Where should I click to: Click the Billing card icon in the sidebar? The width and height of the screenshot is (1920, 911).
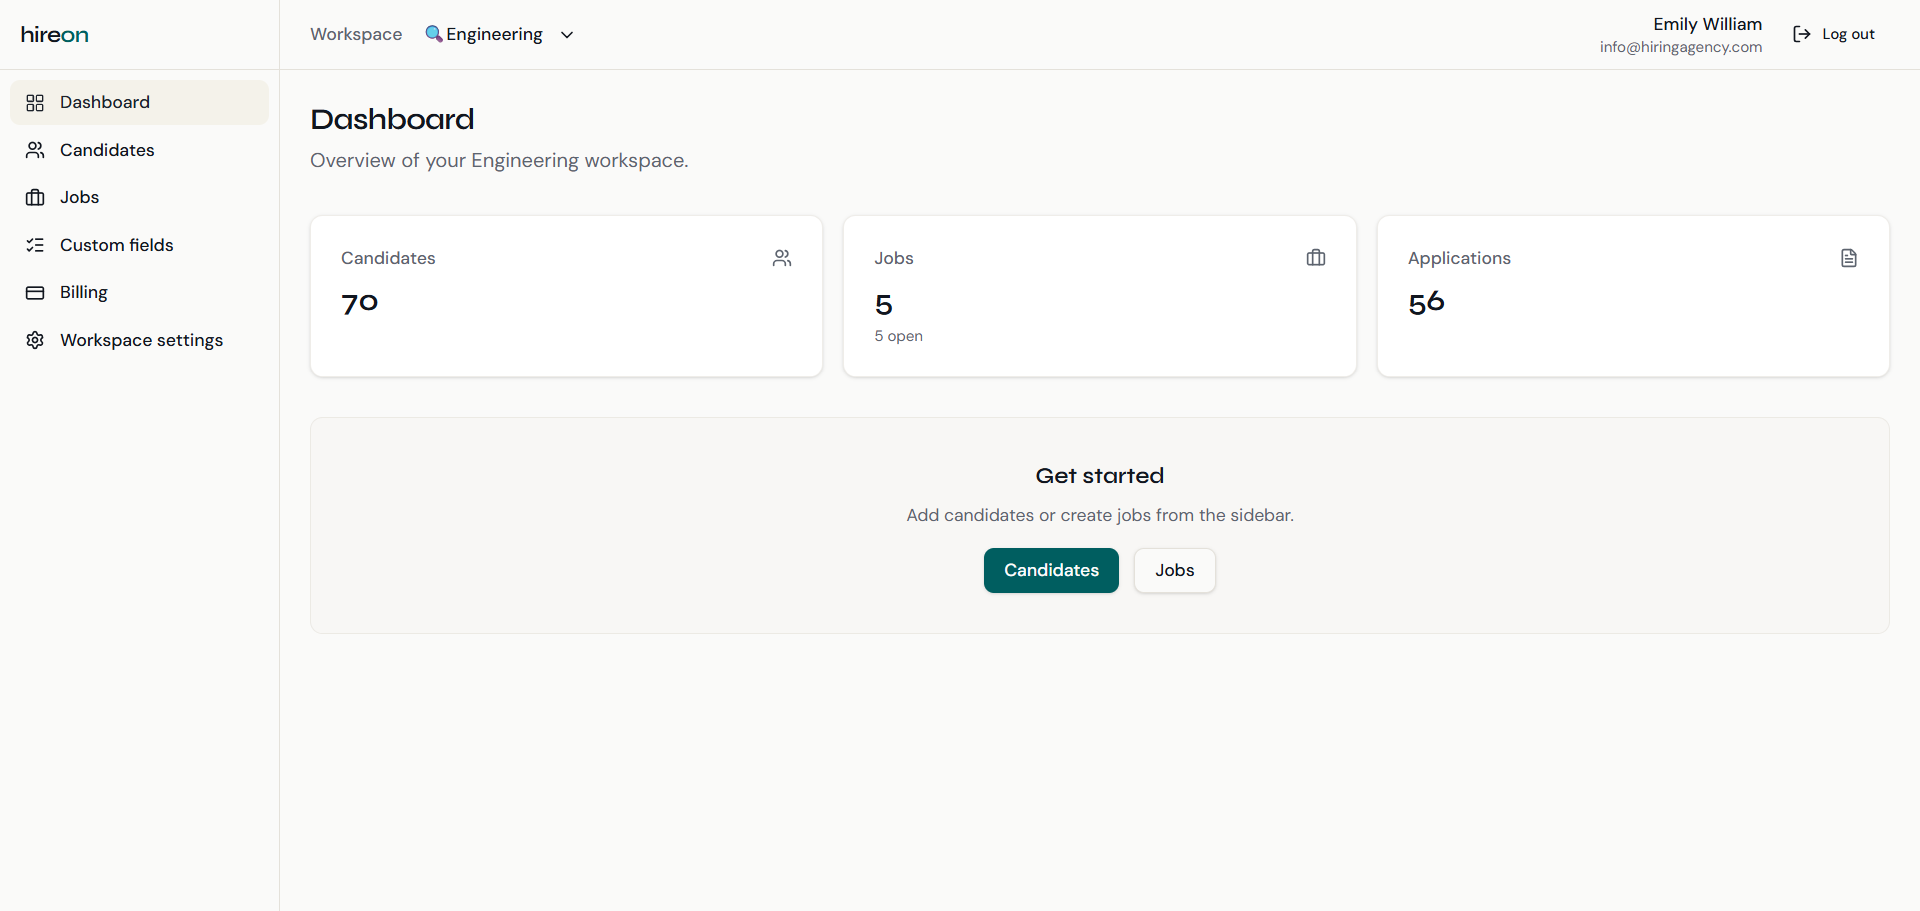(36, 292)
